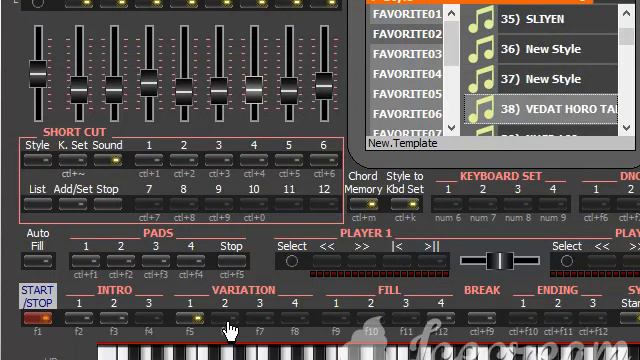Trigger Fill 2 button (f10)

(371, 318)
